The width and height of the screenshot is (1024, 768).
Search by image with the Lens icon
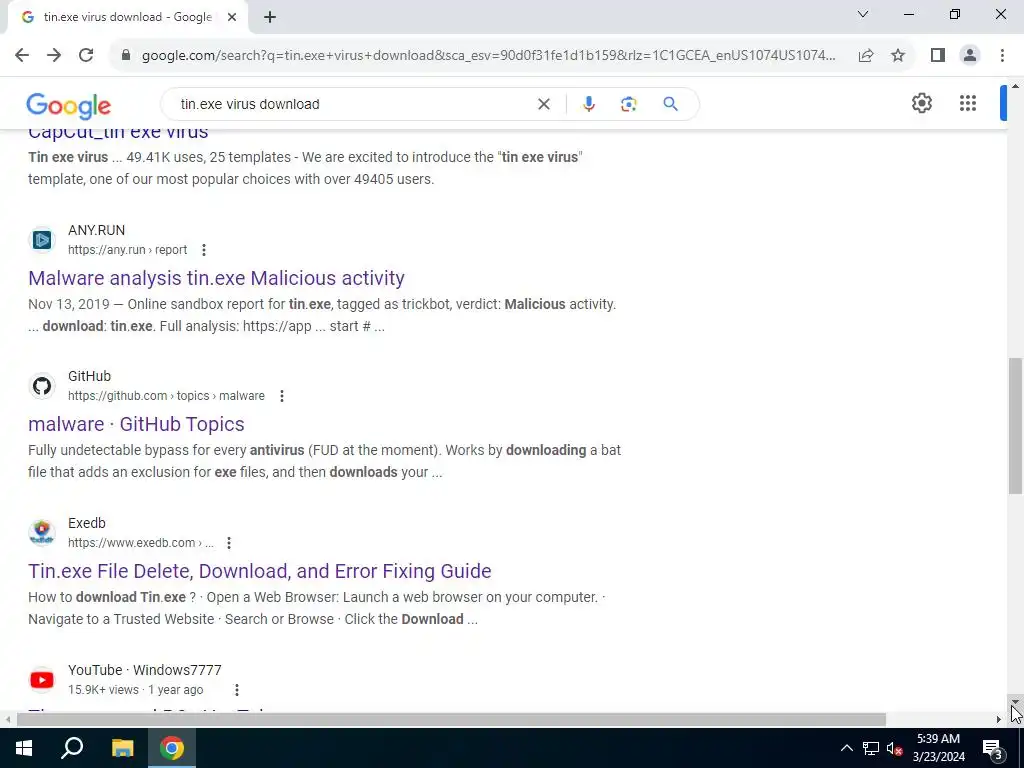tap(628, 104)
